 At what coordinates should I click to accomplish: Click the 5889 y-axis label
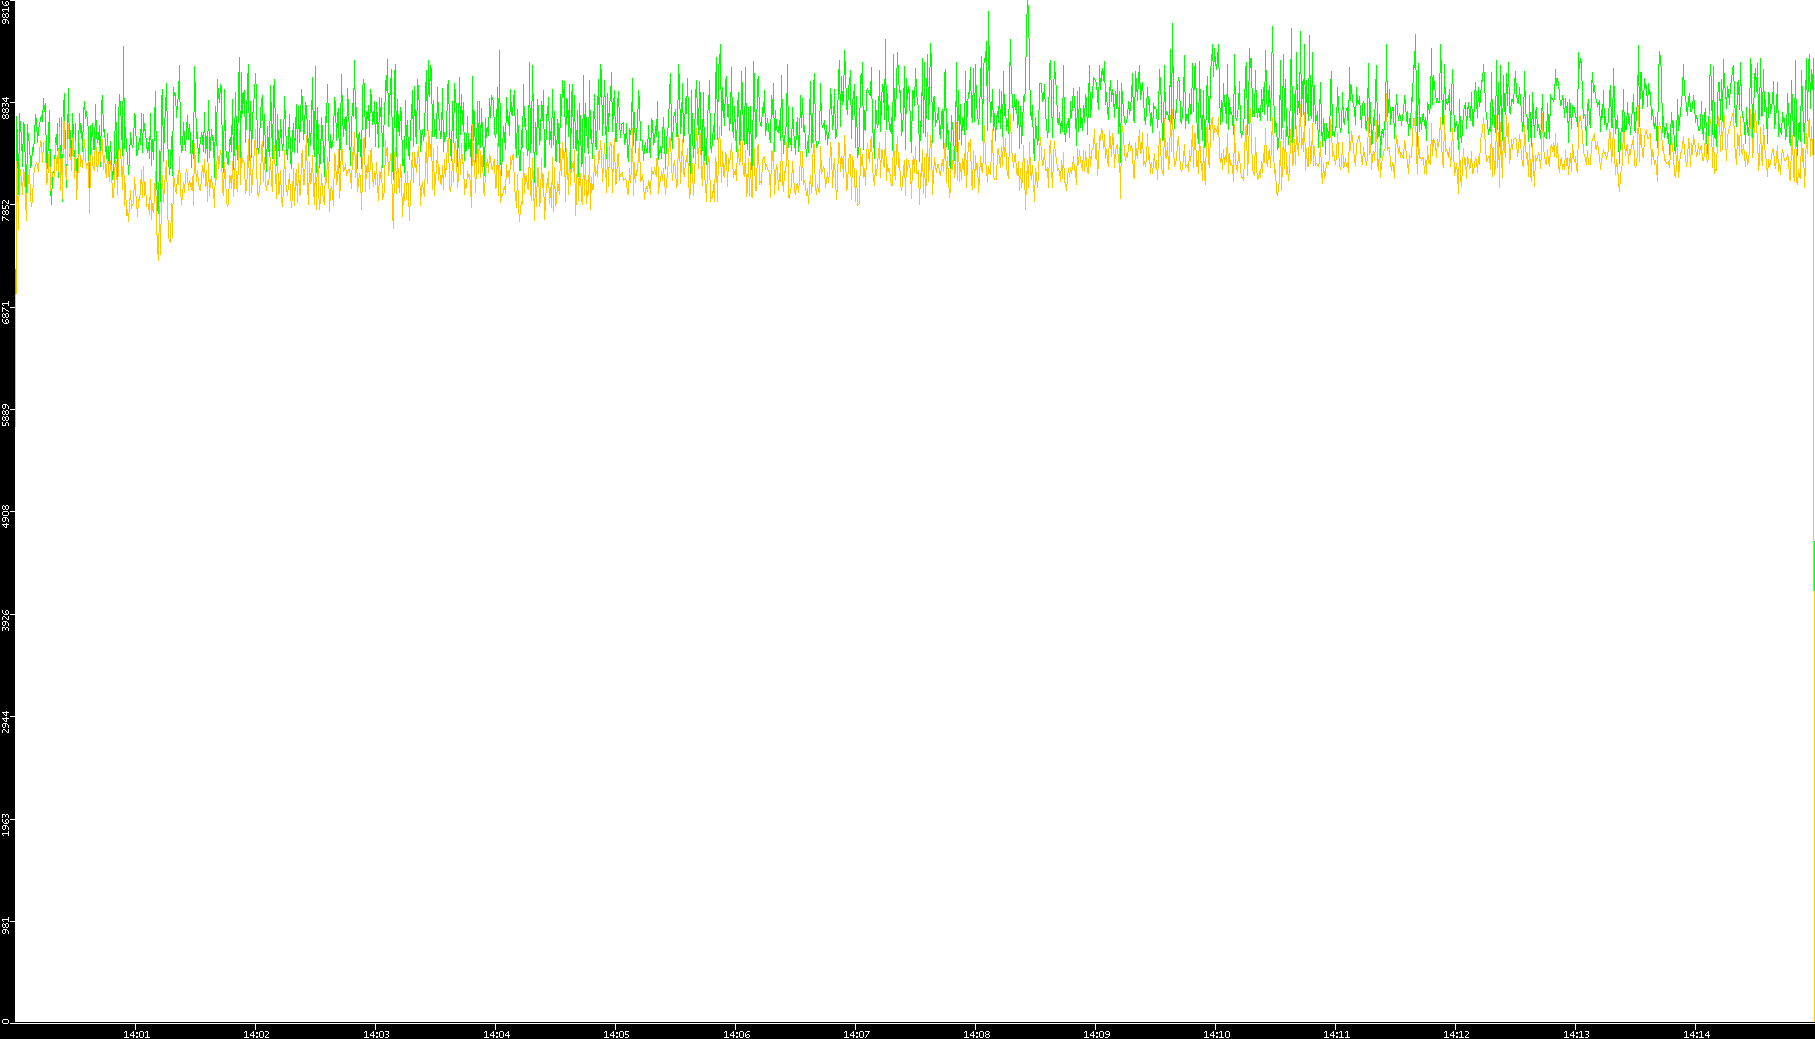point(6,415)
